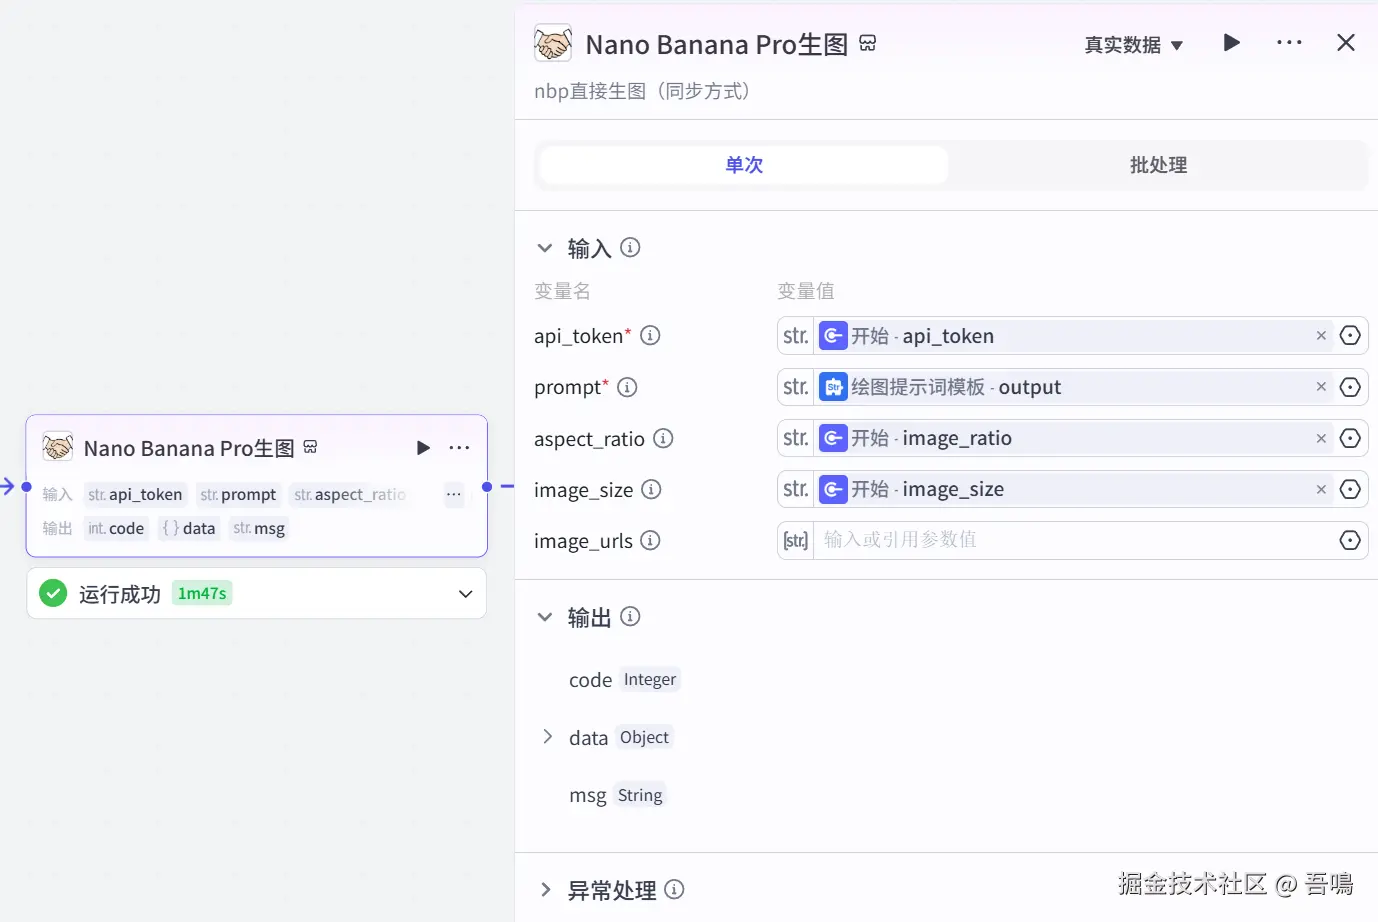Open [str] type selector for image_urls row

pyautogui.click(x=796, y=540)
